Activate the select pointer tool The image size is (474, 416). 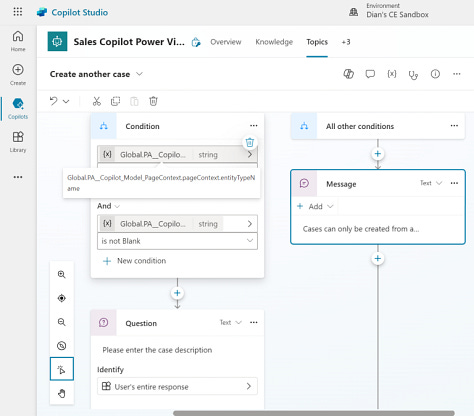pyautogui.click(x=62, y=369)
